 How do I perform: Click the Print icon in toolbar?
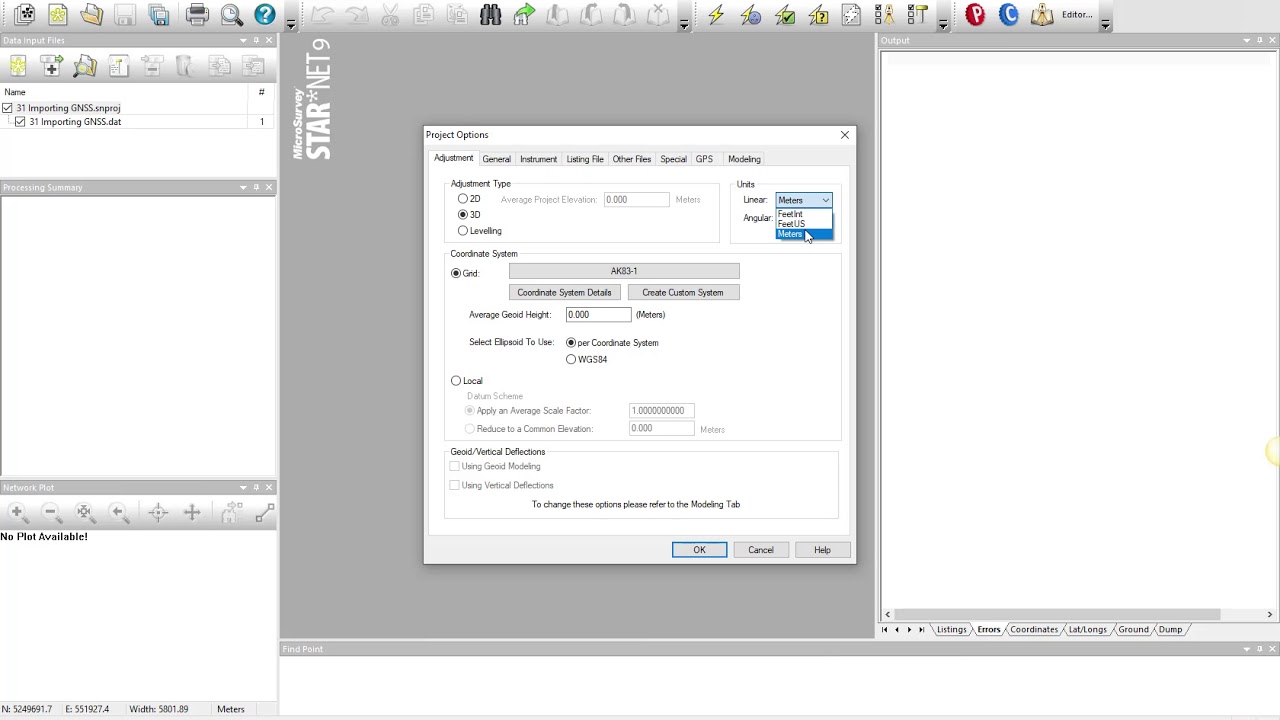point(197,15)
